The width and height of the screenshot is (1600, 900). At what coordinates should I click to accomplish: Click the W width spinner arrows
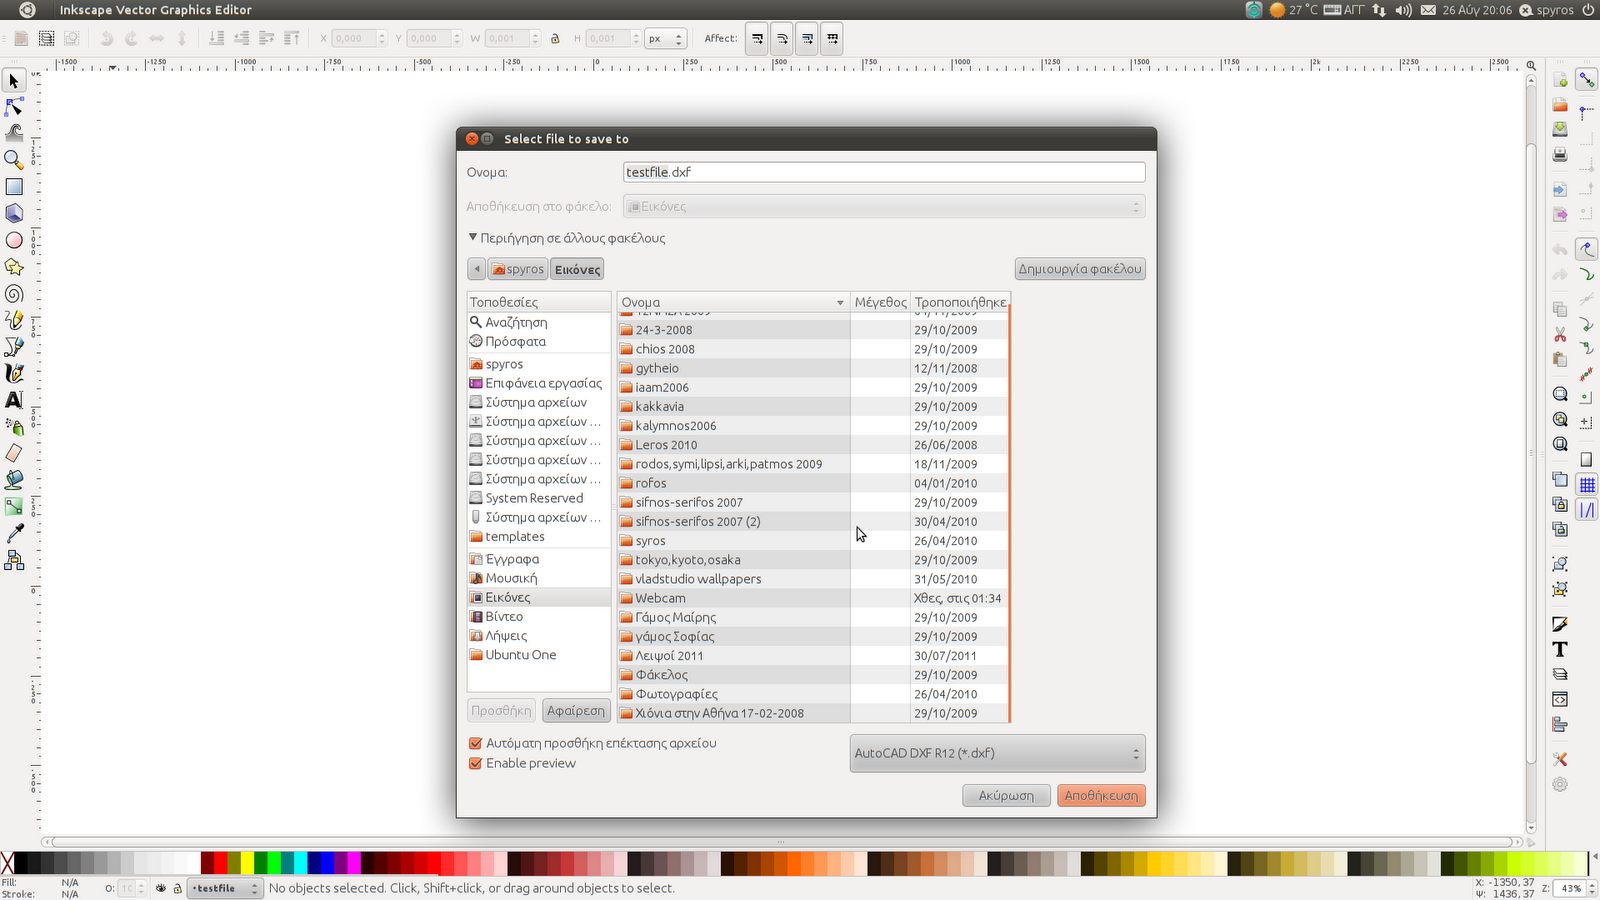(x=536, y=39)
